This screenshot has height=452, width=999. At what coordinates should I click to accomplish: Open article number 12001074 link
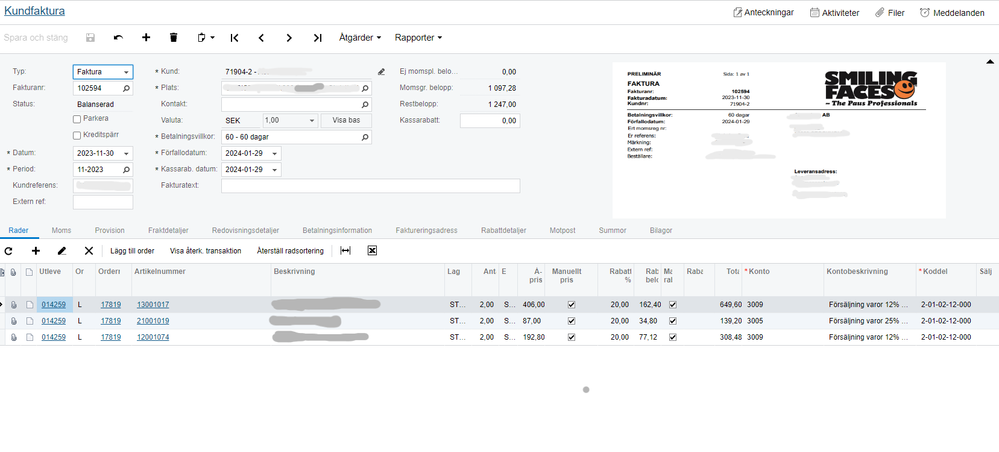(153, 337)
